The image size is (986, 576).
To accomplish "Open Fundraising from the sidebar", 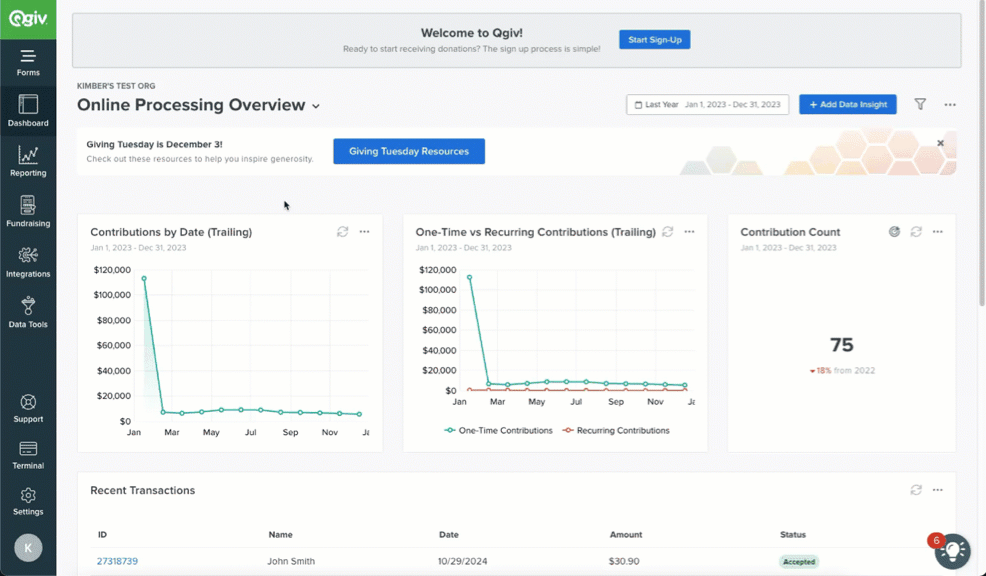I will pos(28,211).
